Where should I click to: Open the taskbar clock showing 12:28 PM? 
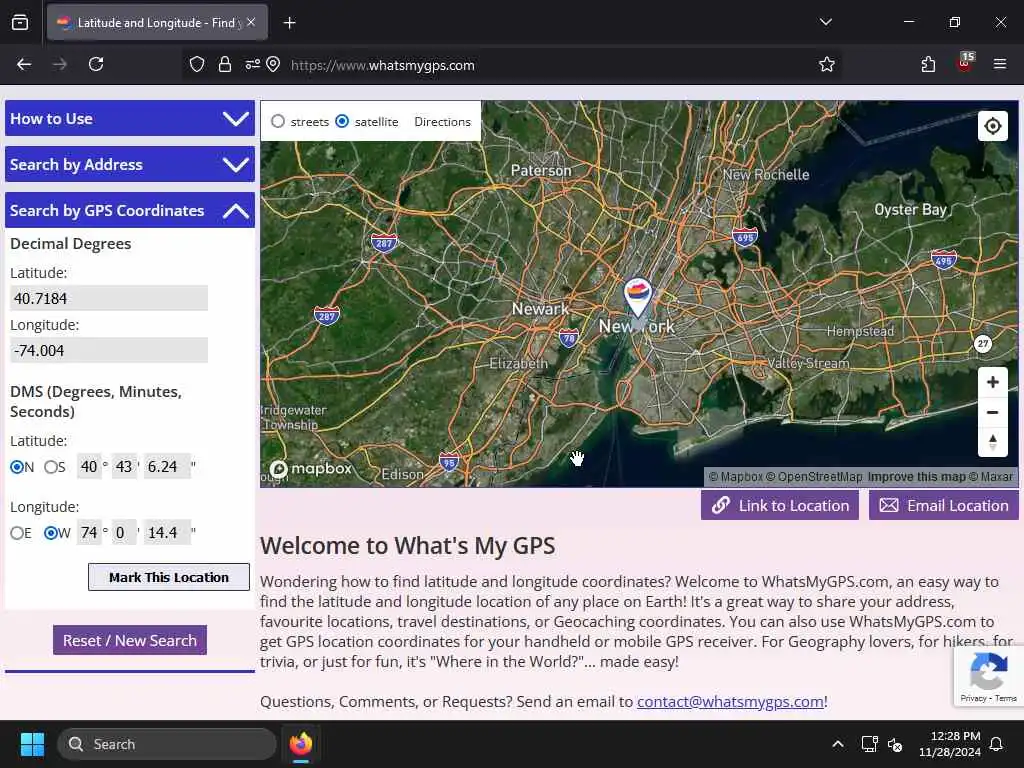(x=950, y=744)
